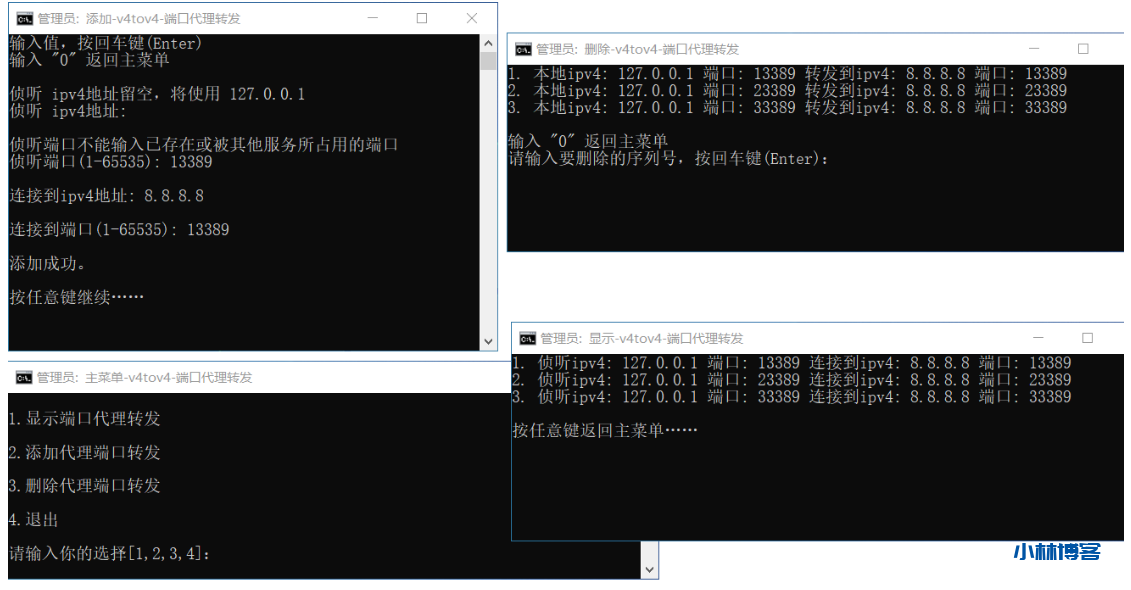Screen dimensions: 1131x590
Task: Select menu option 3.删除代理端口转发
Action: tap(84, 486)
